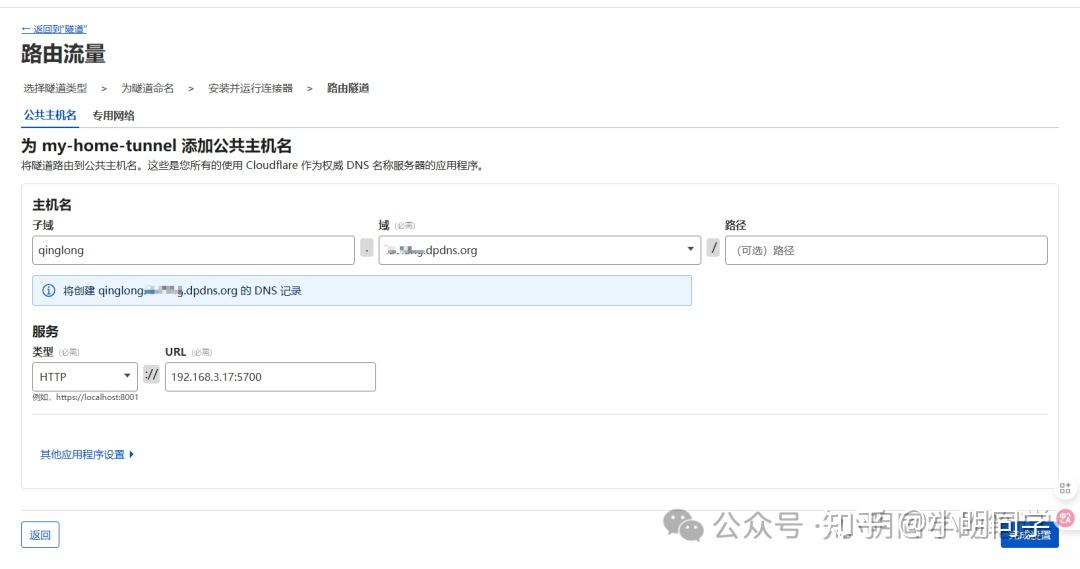The width and height of the screenshot is (1080, 569).
Task: Click the 为隧道命名 breadcrumb step
Action: pyautogui.click(x=147, y=88)
